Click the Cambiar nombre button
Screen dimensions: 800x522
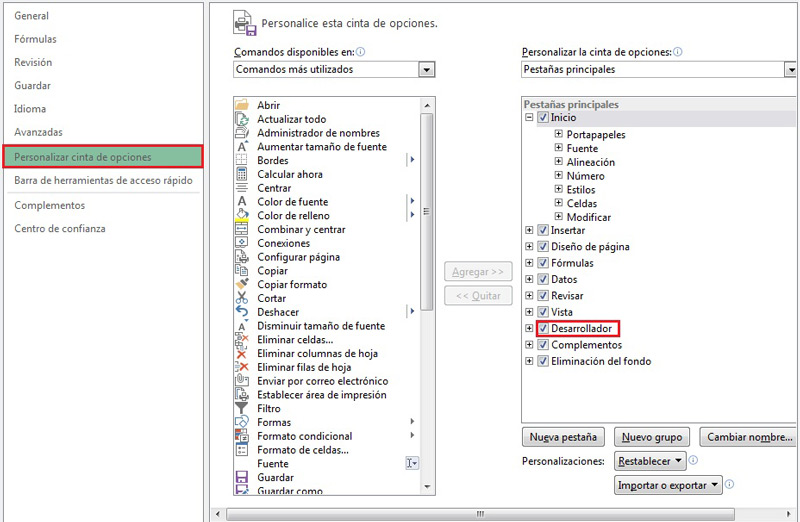pyautogui.click(x=748, y=437)
